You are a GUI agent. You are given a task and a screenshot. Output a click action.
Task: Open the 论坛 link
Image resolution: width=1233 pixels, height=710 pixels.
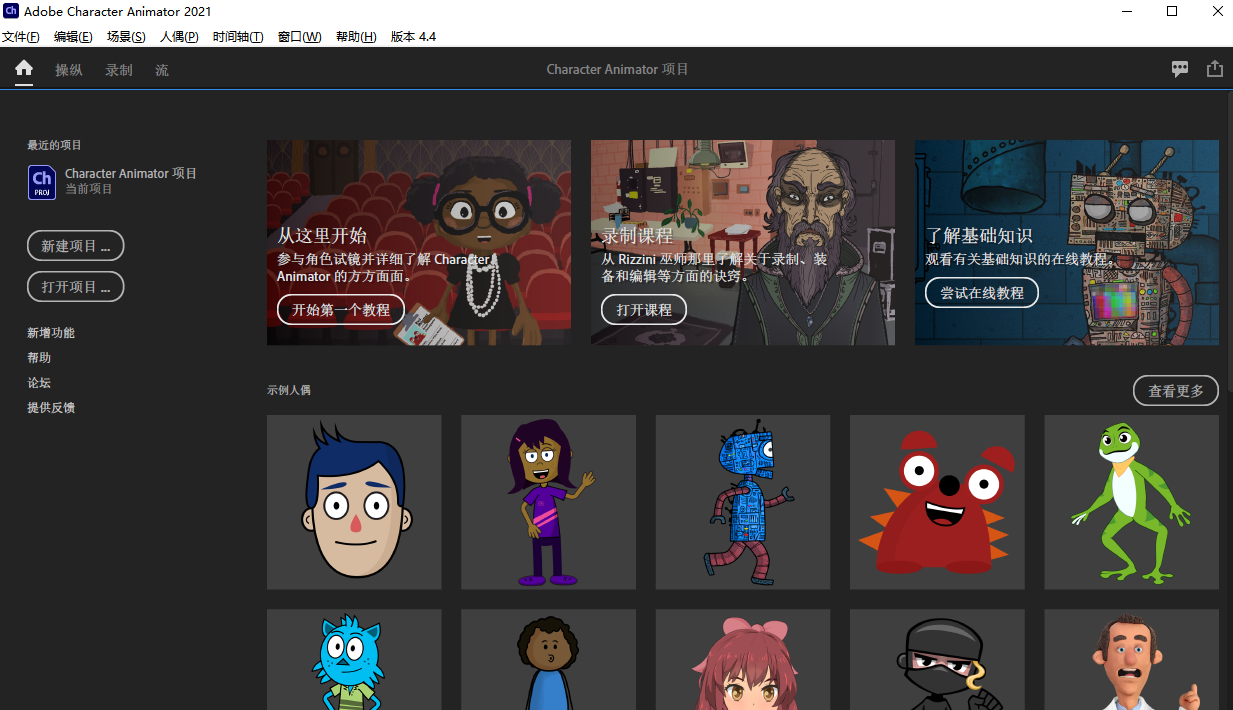click(39, 383)
